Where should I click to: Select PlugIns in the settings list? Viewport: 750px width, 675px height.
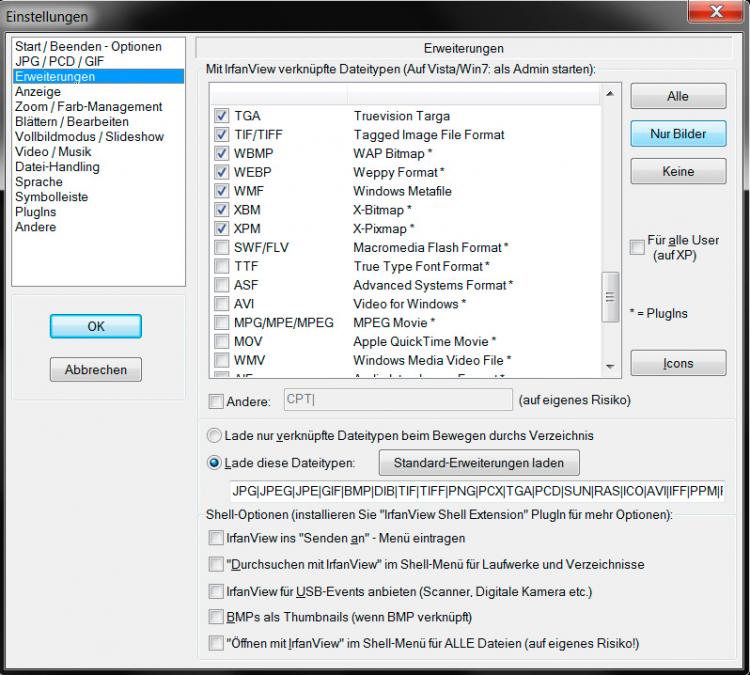[35, 212]
